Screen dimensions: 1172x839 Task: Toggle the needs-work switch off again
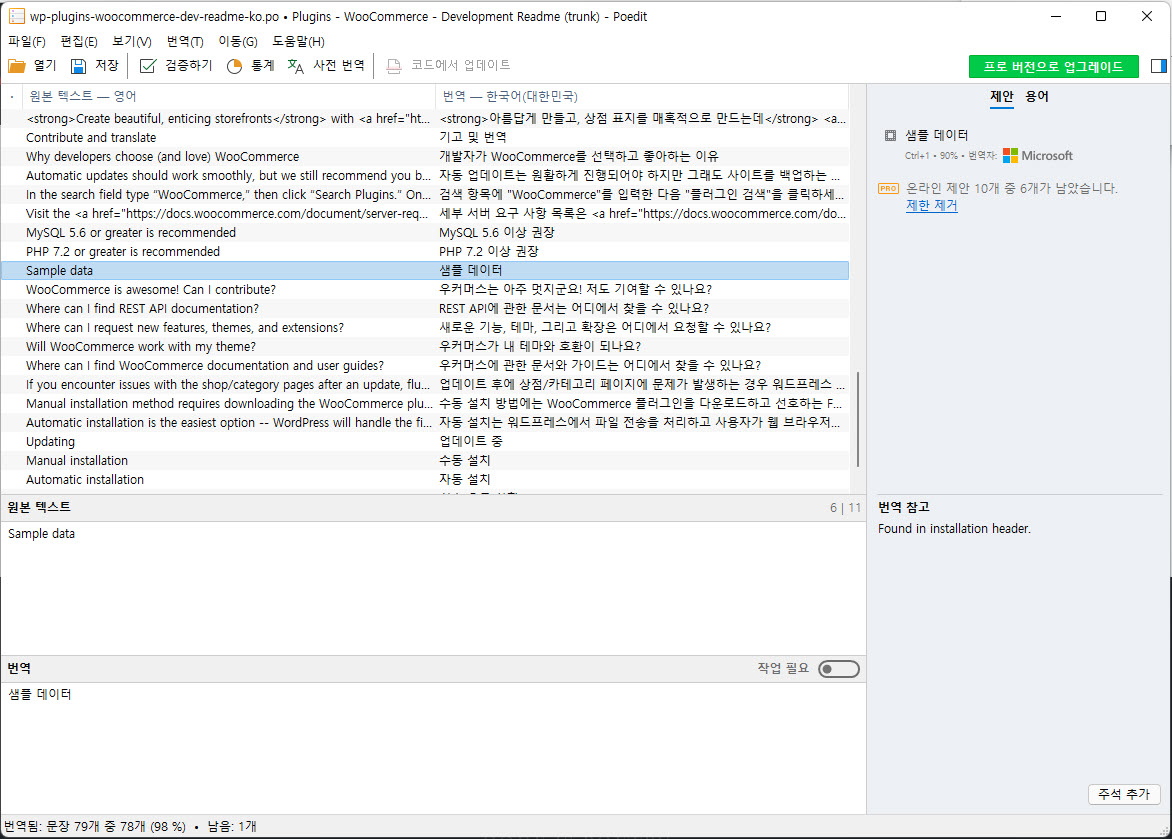click(x=838, y=668)
